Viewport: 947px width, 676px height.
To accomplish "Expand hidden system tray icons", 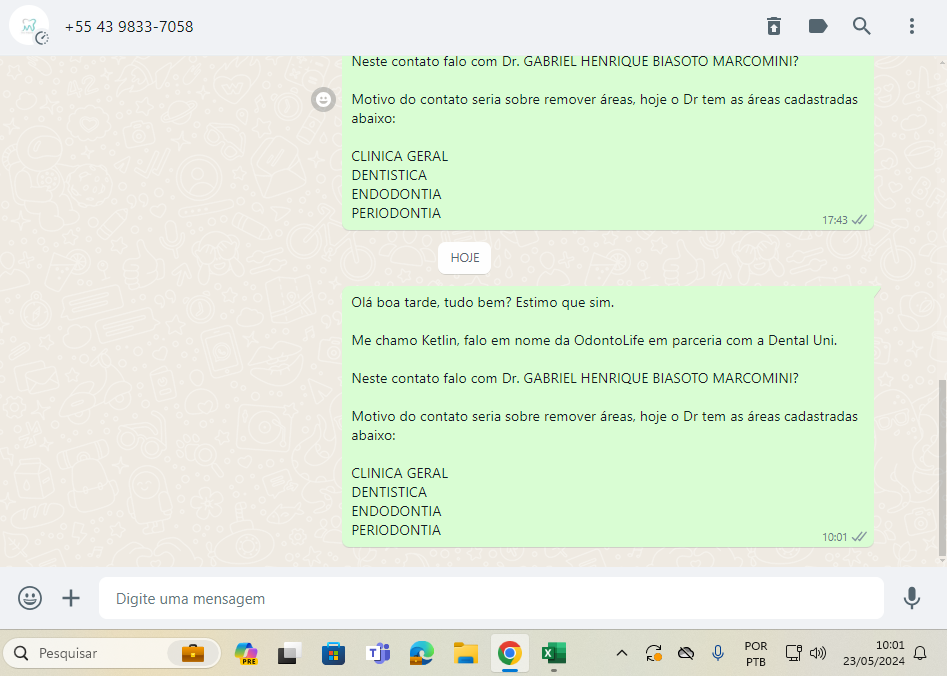I will [x=621, y=653].
